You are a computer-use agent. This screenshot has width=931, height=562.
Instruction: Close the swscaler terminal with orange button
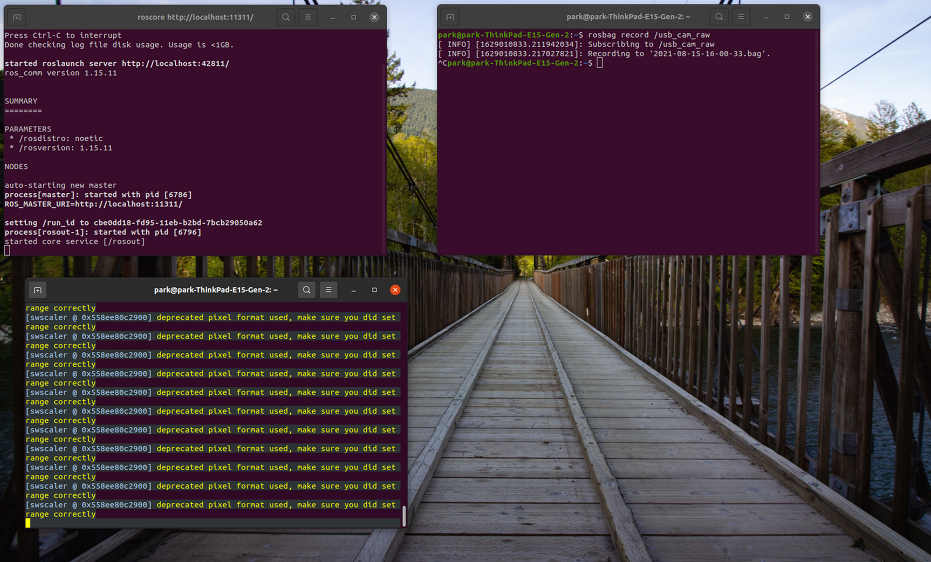tap(395, 290)
